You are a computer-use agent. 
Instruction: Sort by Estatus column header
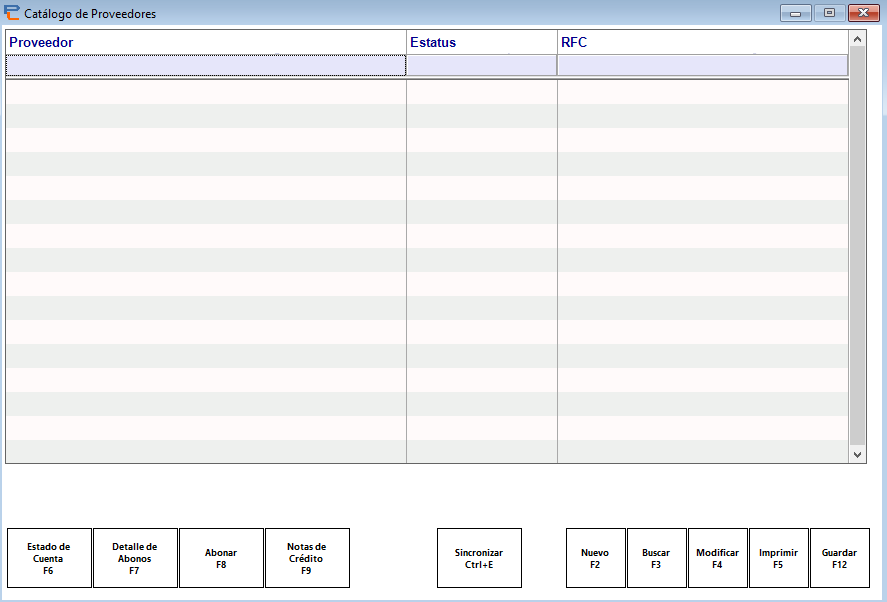pos(482,42)
